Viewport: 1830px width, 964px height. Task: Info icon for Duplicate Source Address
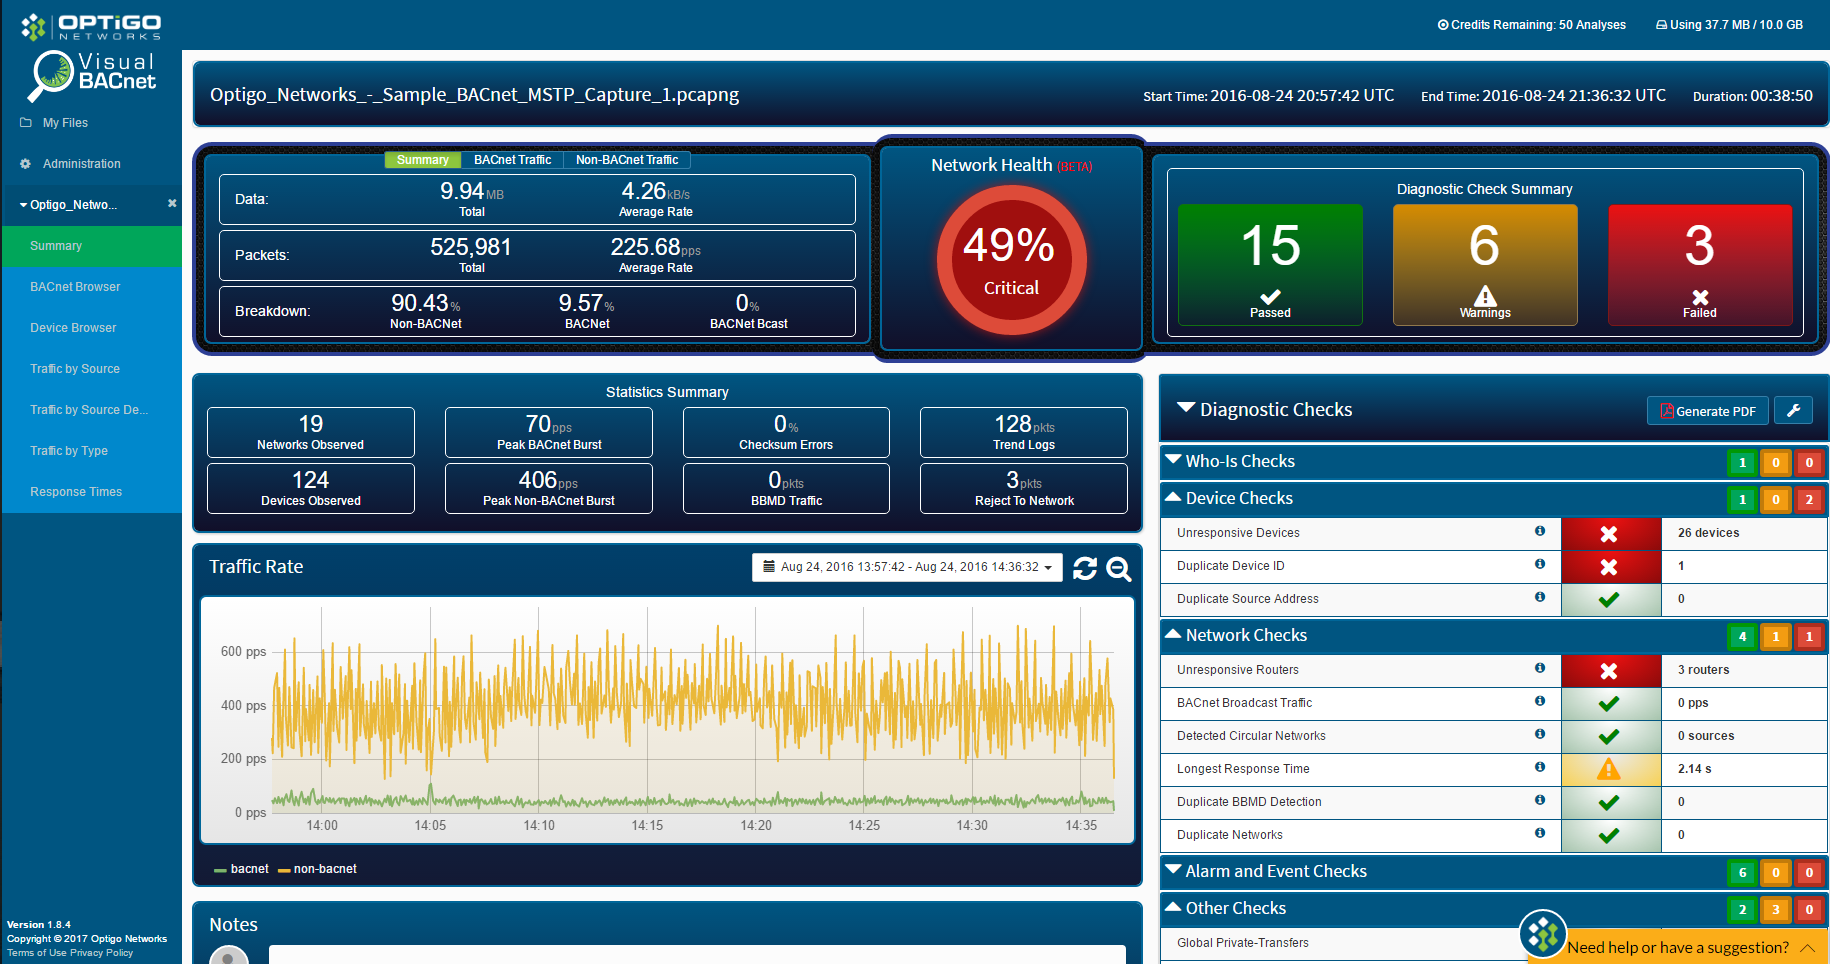tap(1540, 597)
